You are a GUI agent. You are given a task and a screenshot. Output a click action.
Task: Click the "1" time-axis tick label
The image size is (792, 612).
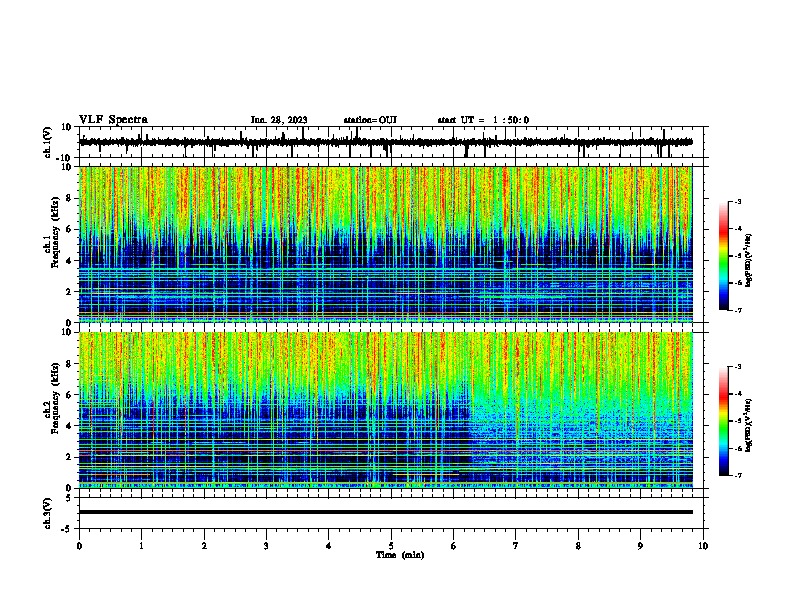coord(141,546)
